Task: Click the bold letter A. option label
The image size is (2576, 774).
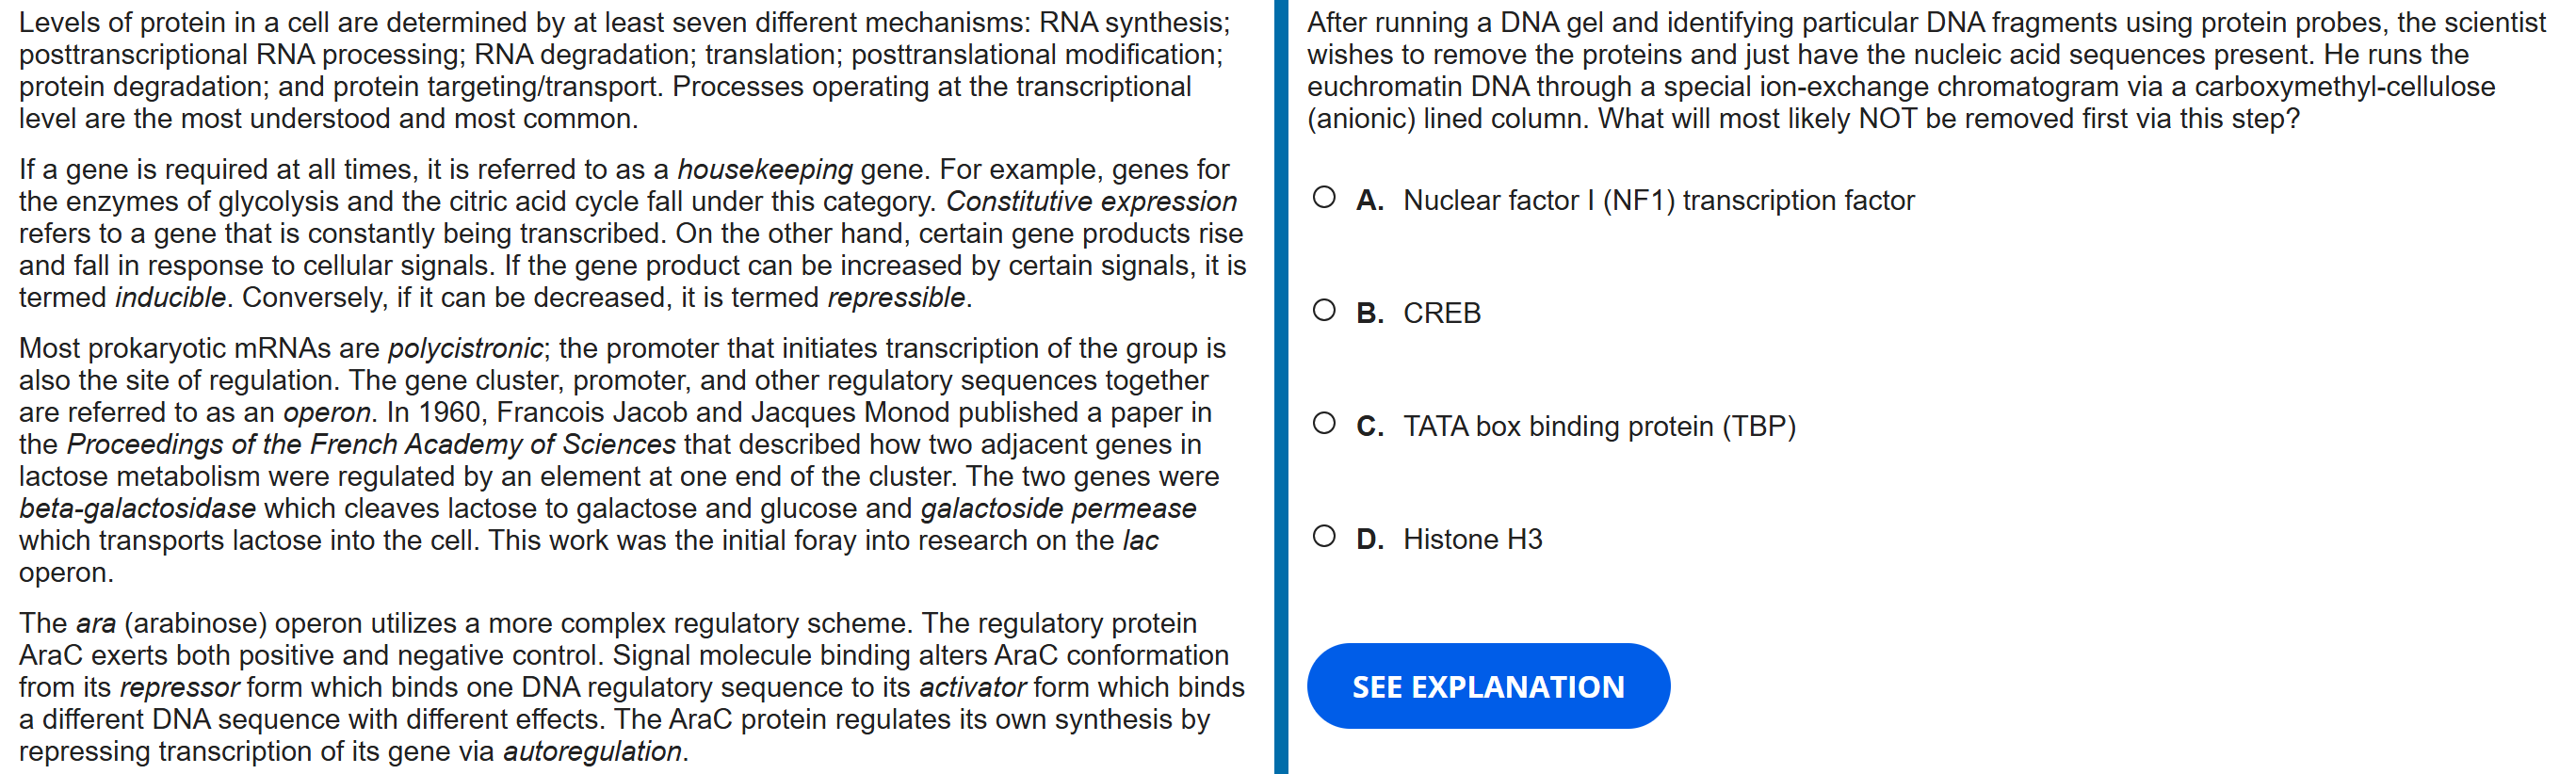Action: coord(1369,200)
